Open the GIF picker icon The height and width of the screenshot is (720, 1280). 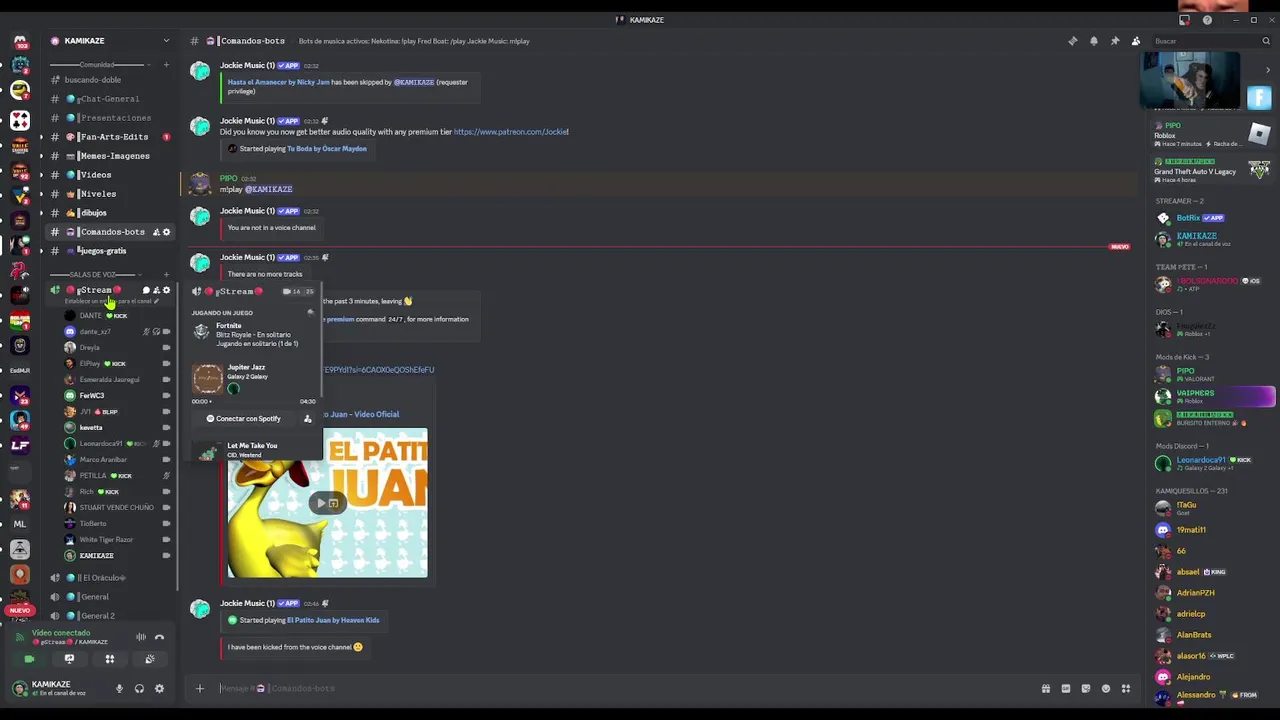1066,688
